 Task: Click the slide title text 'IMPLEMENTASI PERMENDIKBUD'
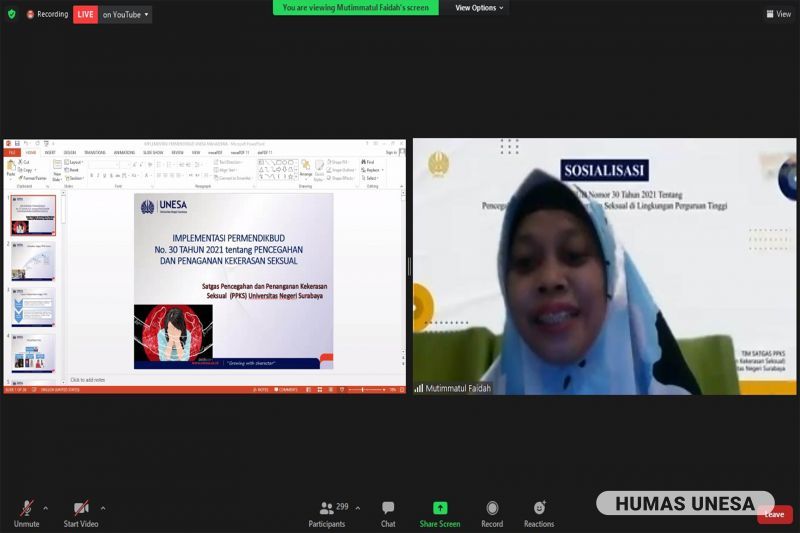(x=229, y=238)
